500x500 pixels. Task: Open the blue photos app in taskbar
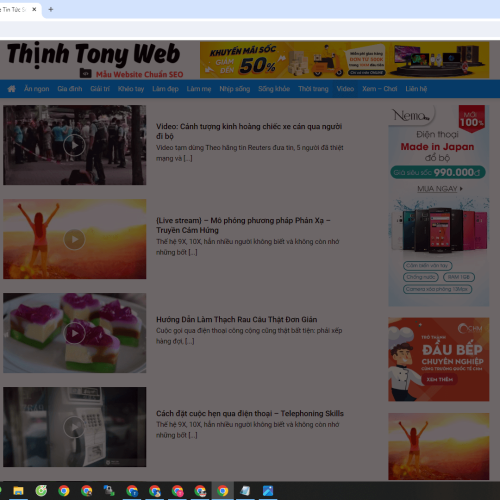tap(268, 491)
